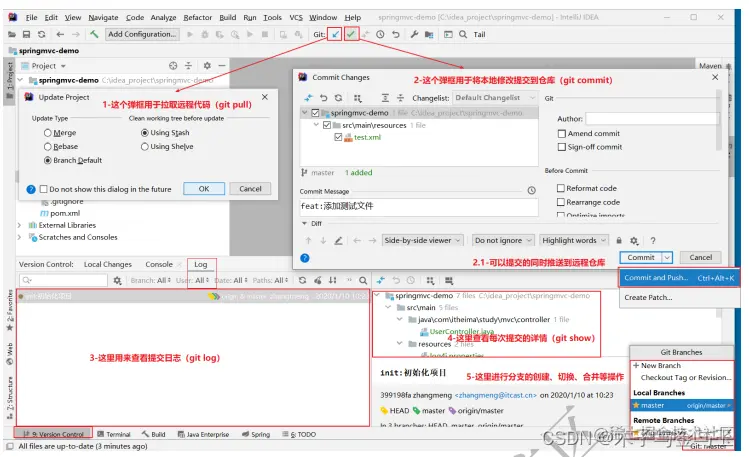Click the Git rollback icon in toolbar
749x457 pixels.
tap(396, 34)
